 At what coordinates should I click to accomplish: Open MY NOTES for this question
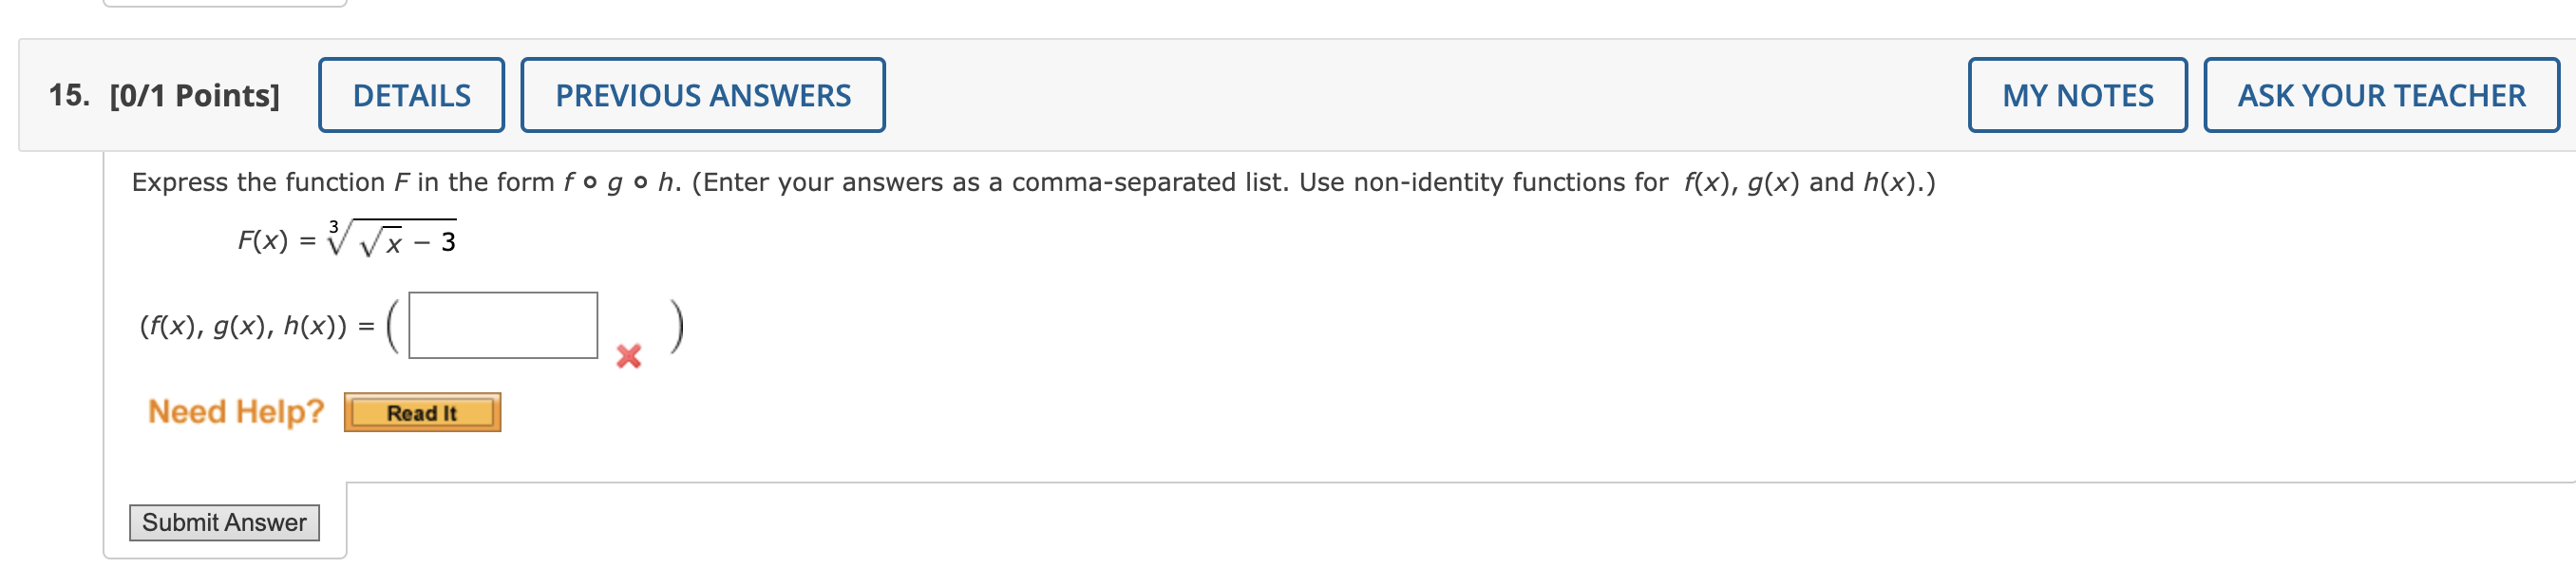[x=2076, y=95]
